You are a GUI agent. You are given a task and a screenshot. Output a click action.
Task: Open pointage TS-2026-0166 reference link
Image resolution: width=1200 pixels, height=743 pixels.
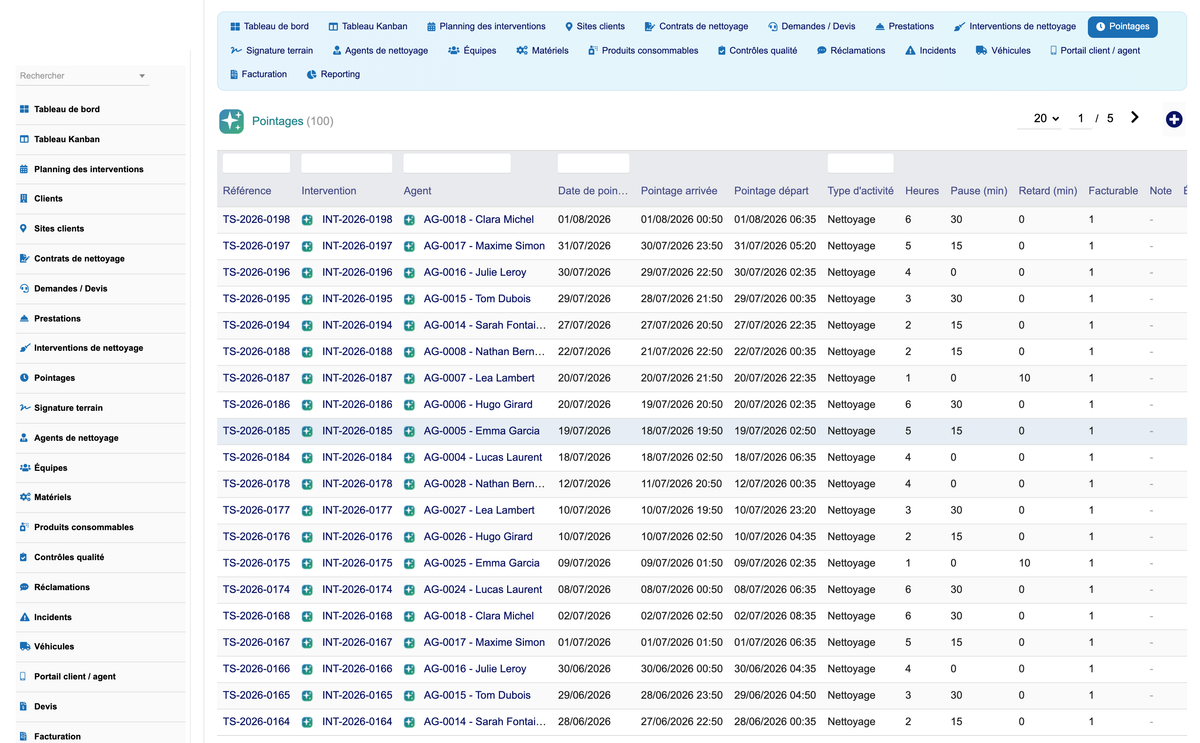click(x=256, y=669)
